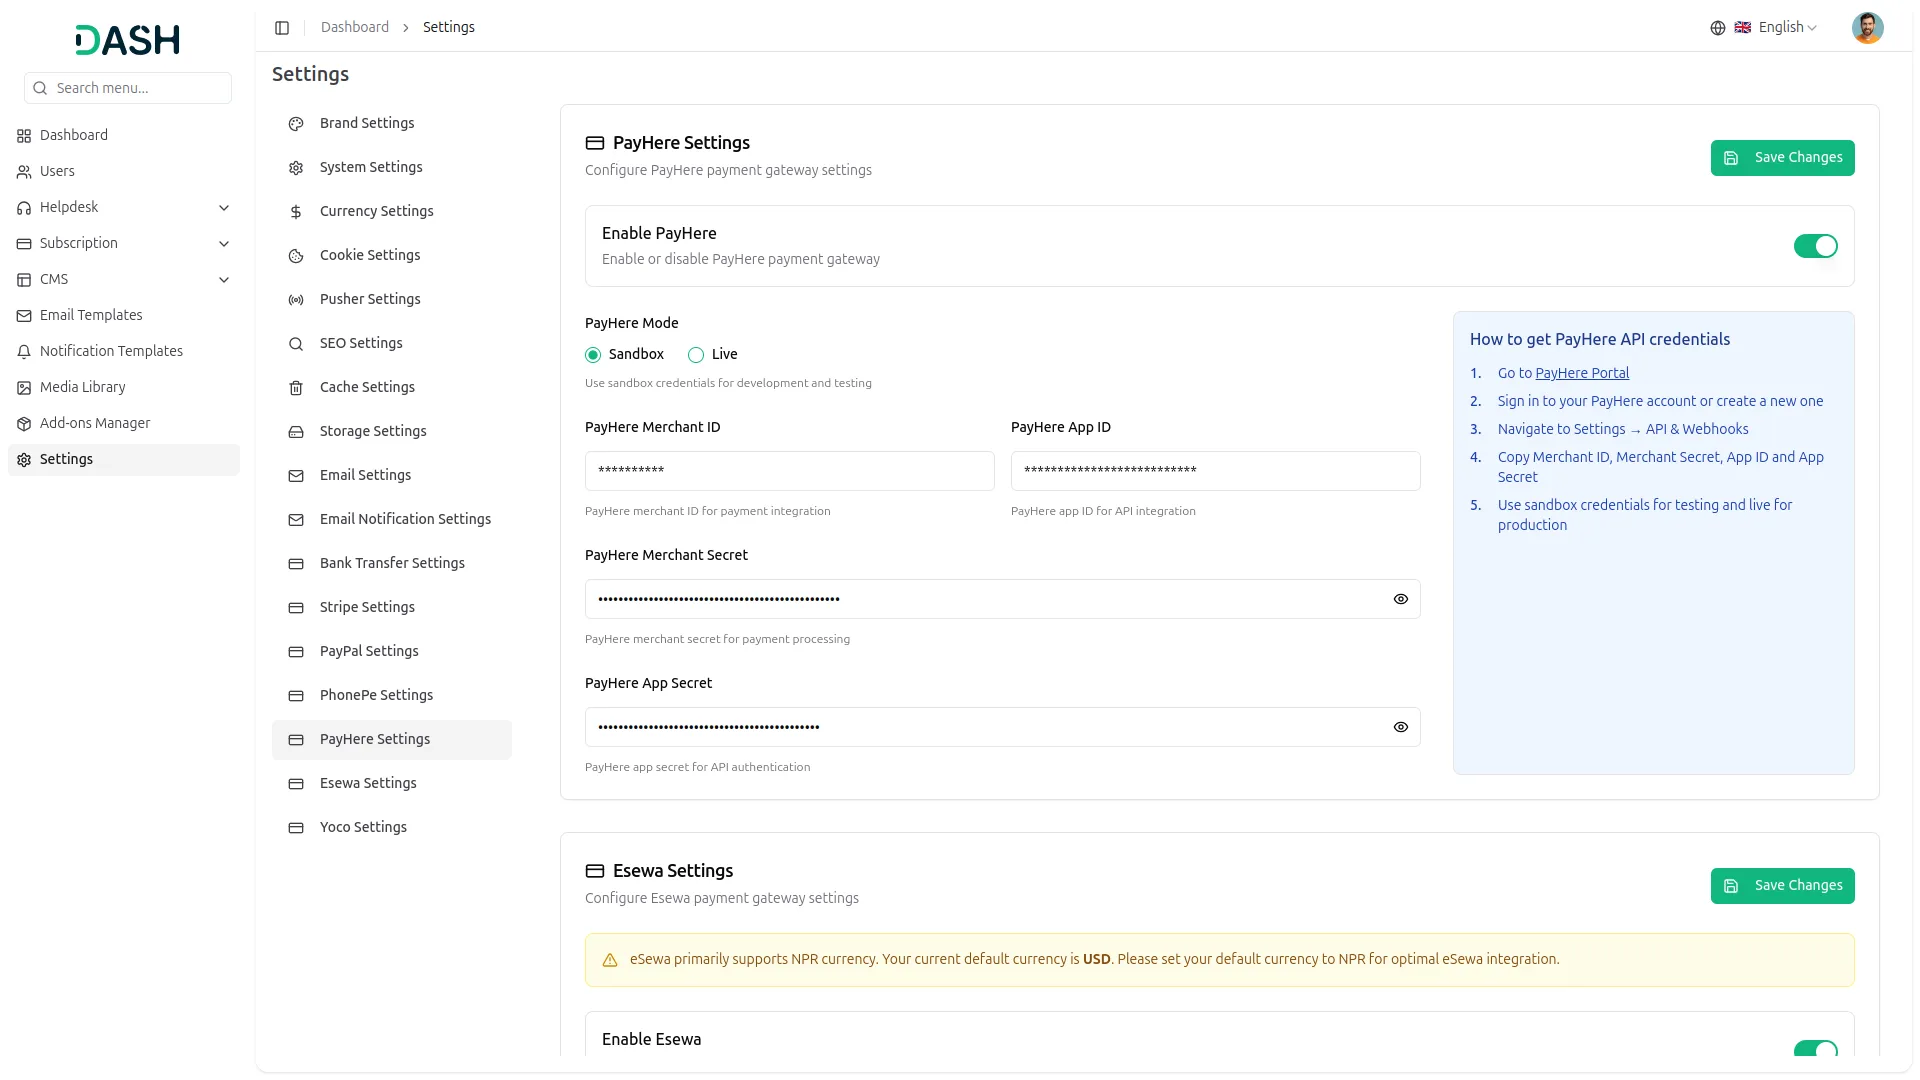Click the System Settings gear icon
1920x1080 pixels.
pos(296,168)
